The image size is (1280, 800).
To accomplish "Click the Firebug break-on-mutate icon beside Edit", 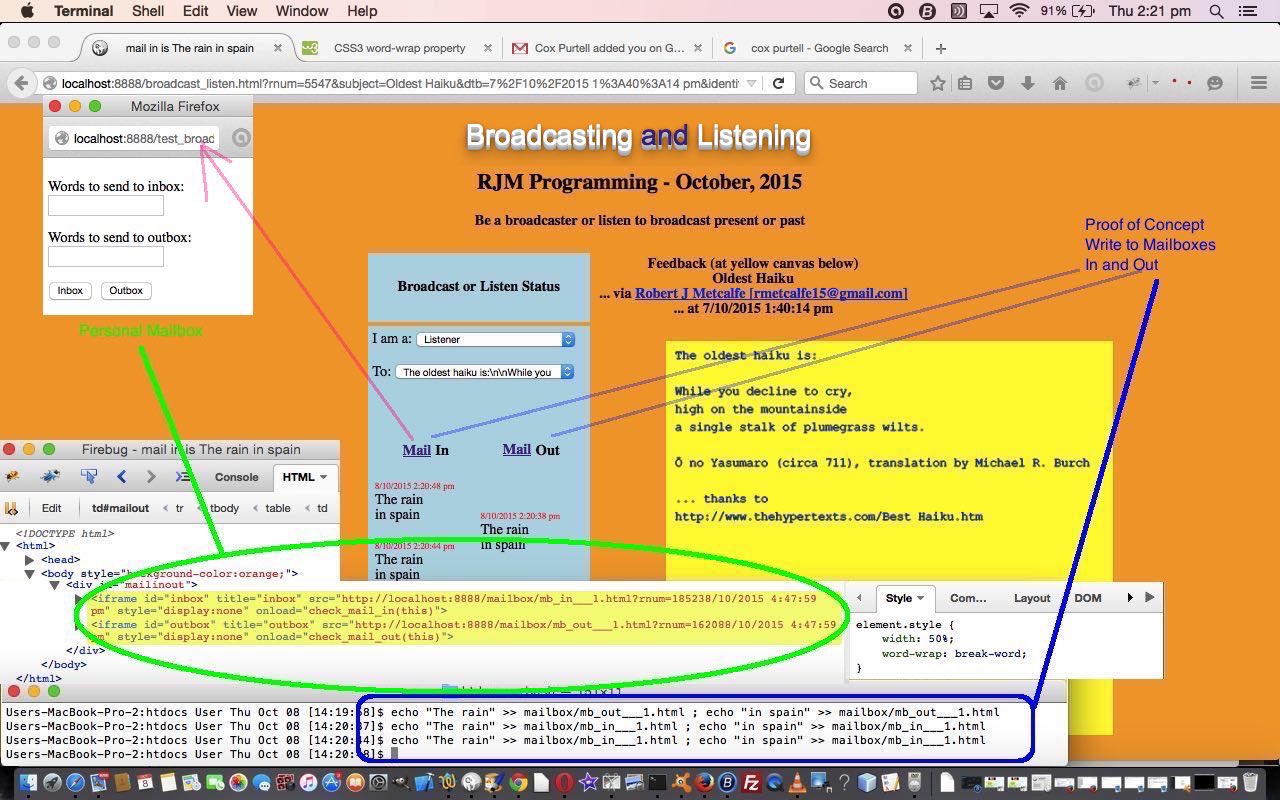I will tap(12, 508).
